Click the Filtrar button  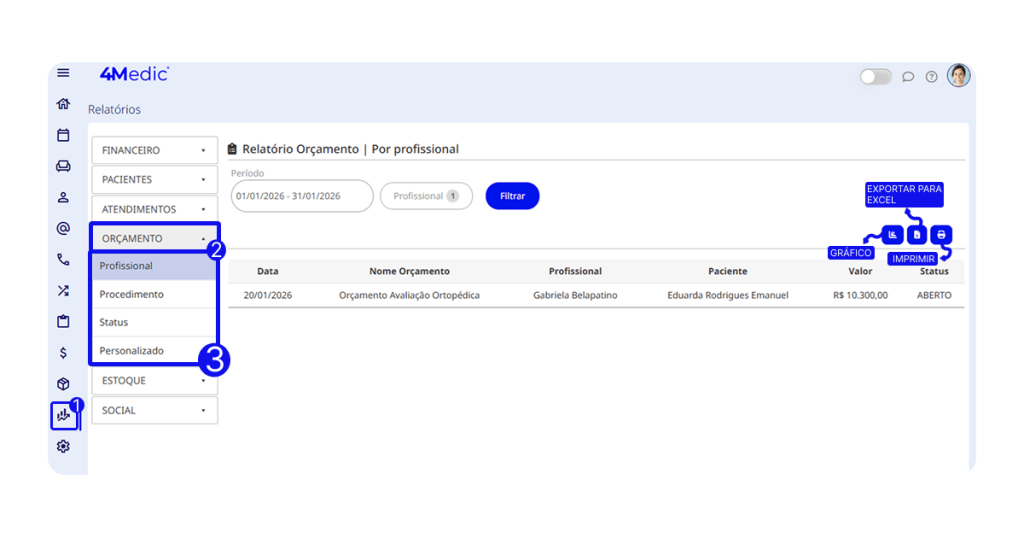click(x=512, y=196)
